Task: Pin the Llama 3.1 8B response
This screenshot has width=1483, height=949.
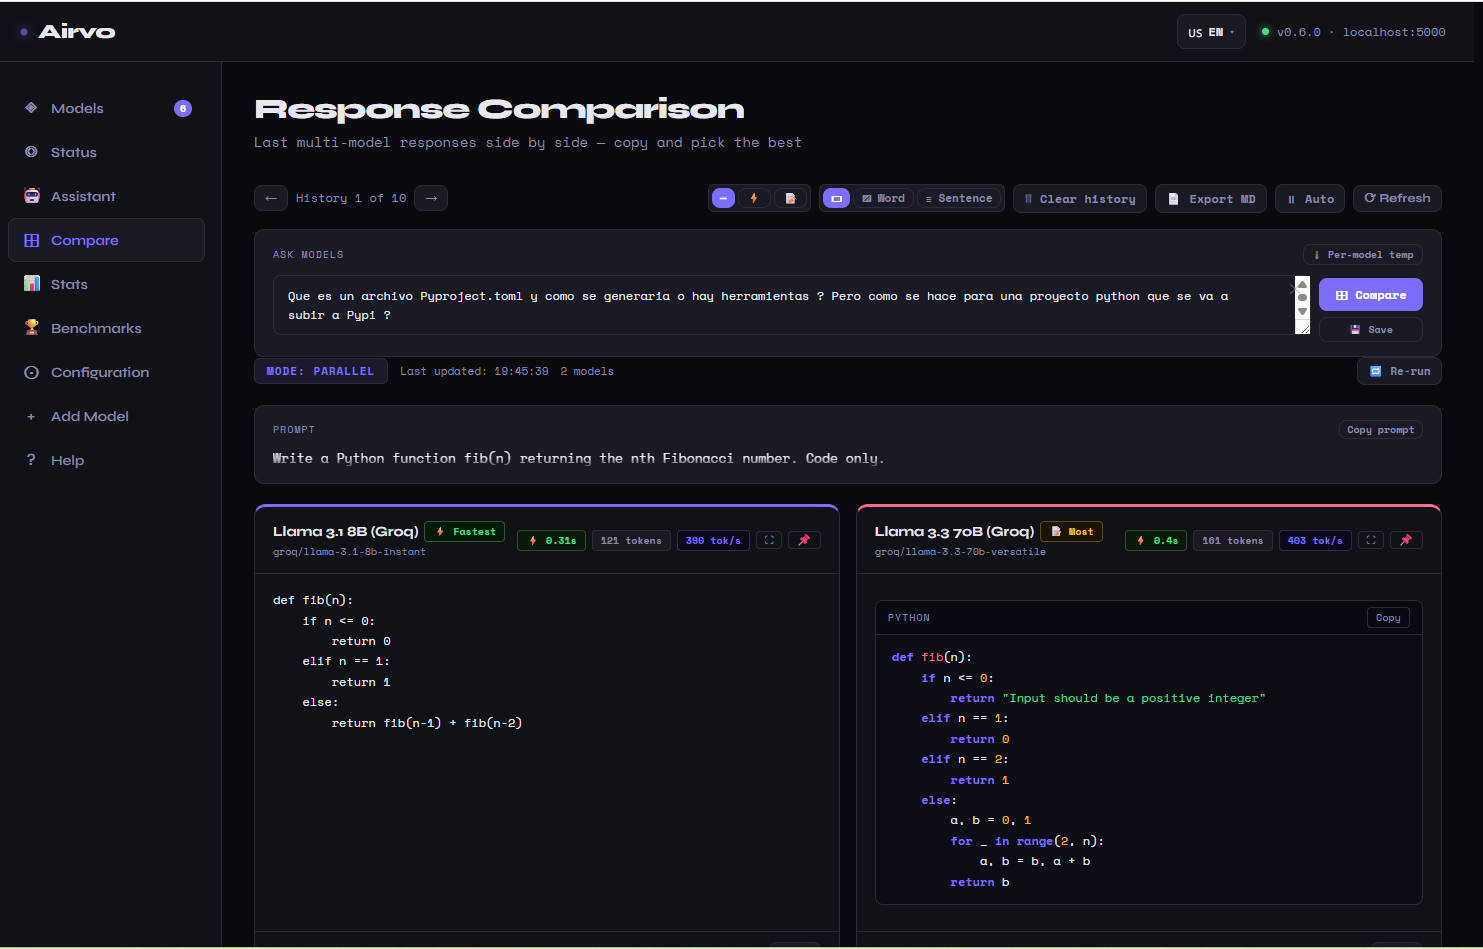Action: [x=805, y=540]
